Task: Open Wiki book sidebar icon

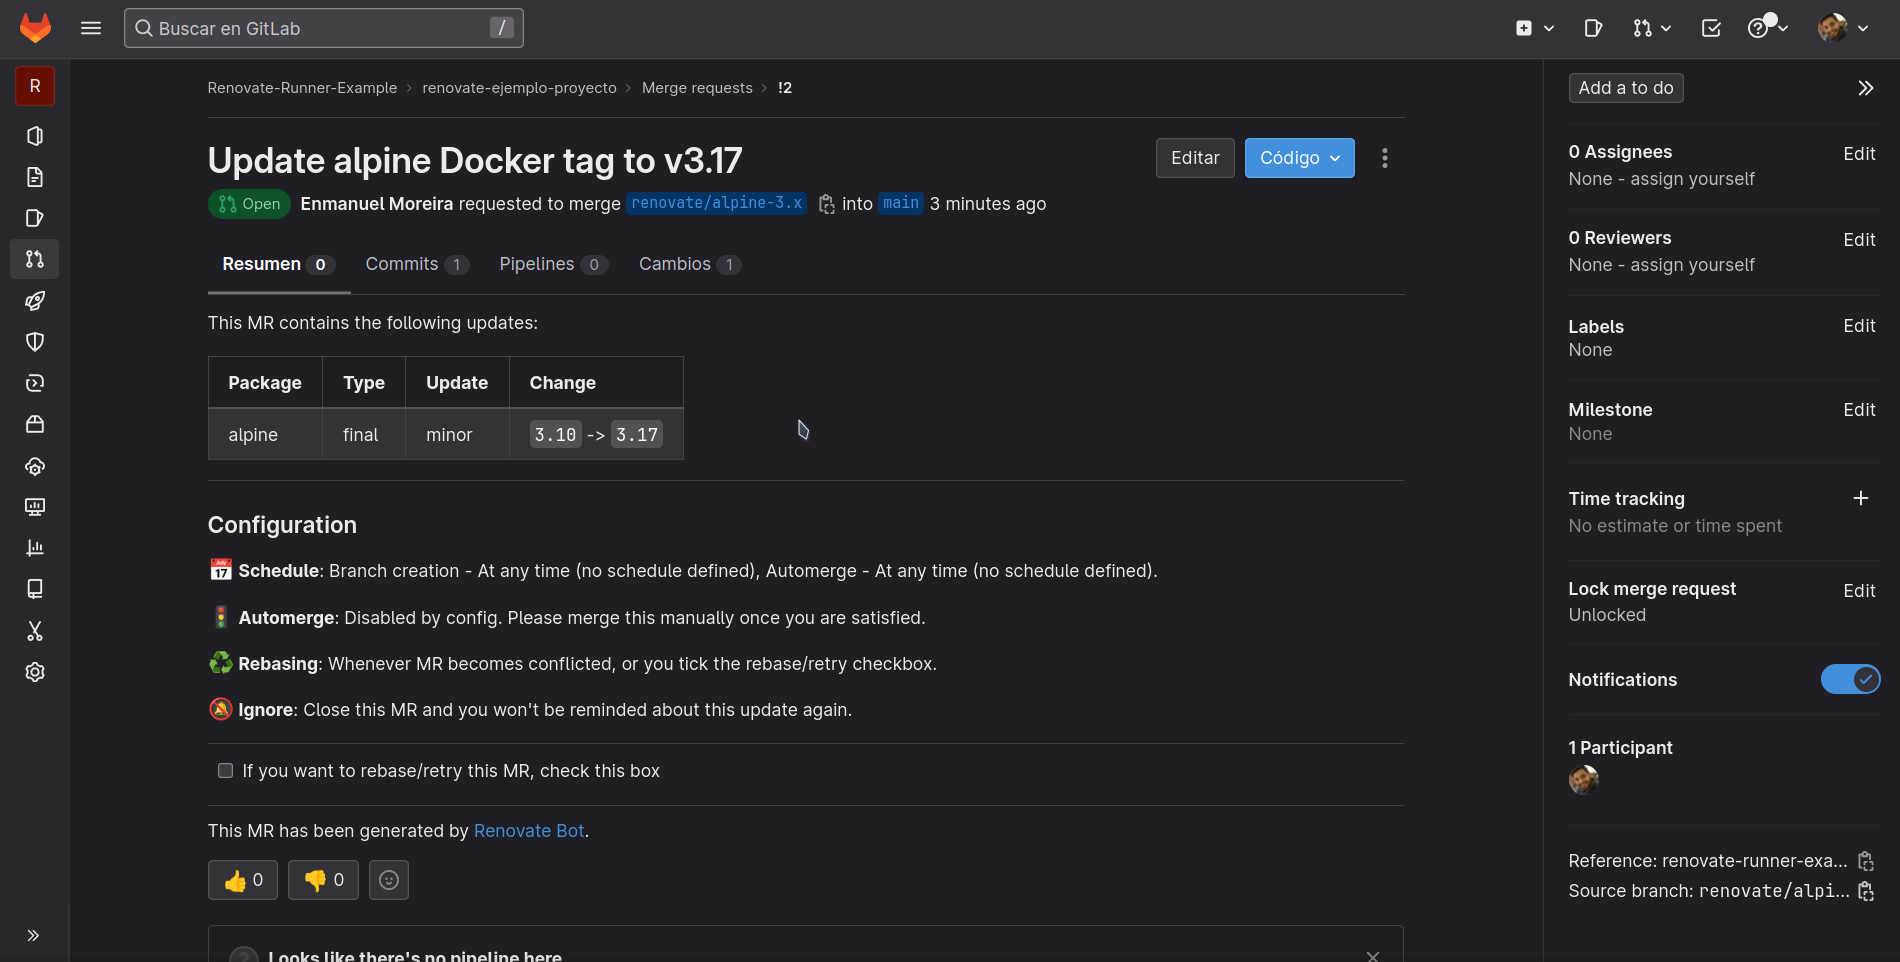Action: (x=35, y=589)
